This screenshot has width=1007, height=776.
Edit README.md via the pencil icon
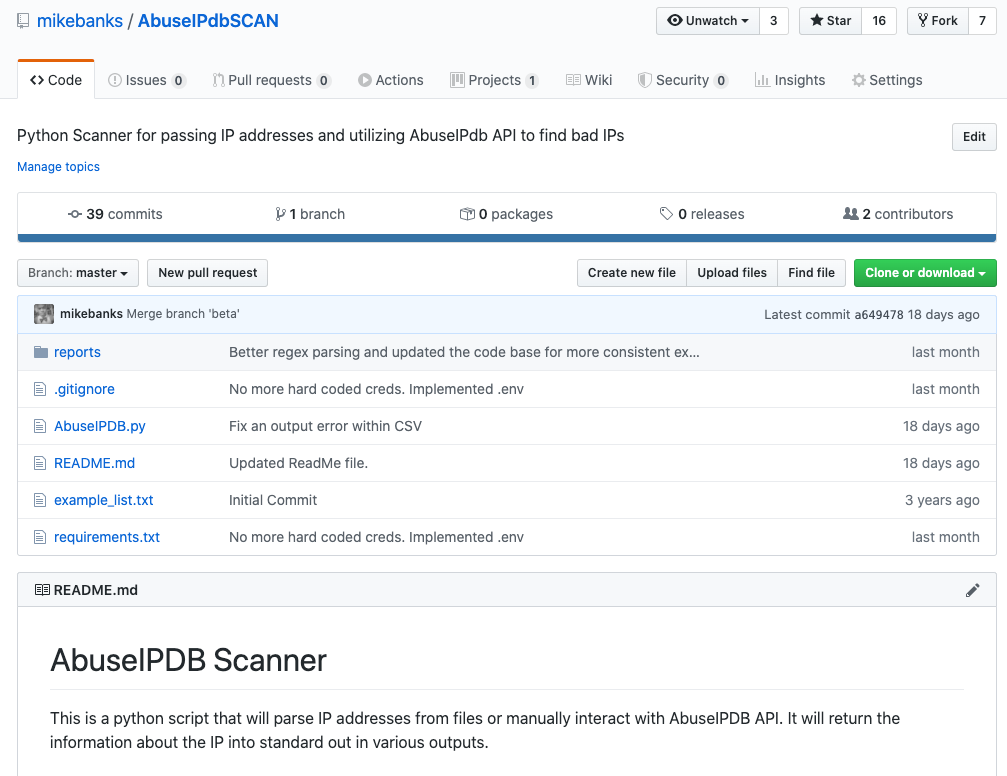(972, 590)
